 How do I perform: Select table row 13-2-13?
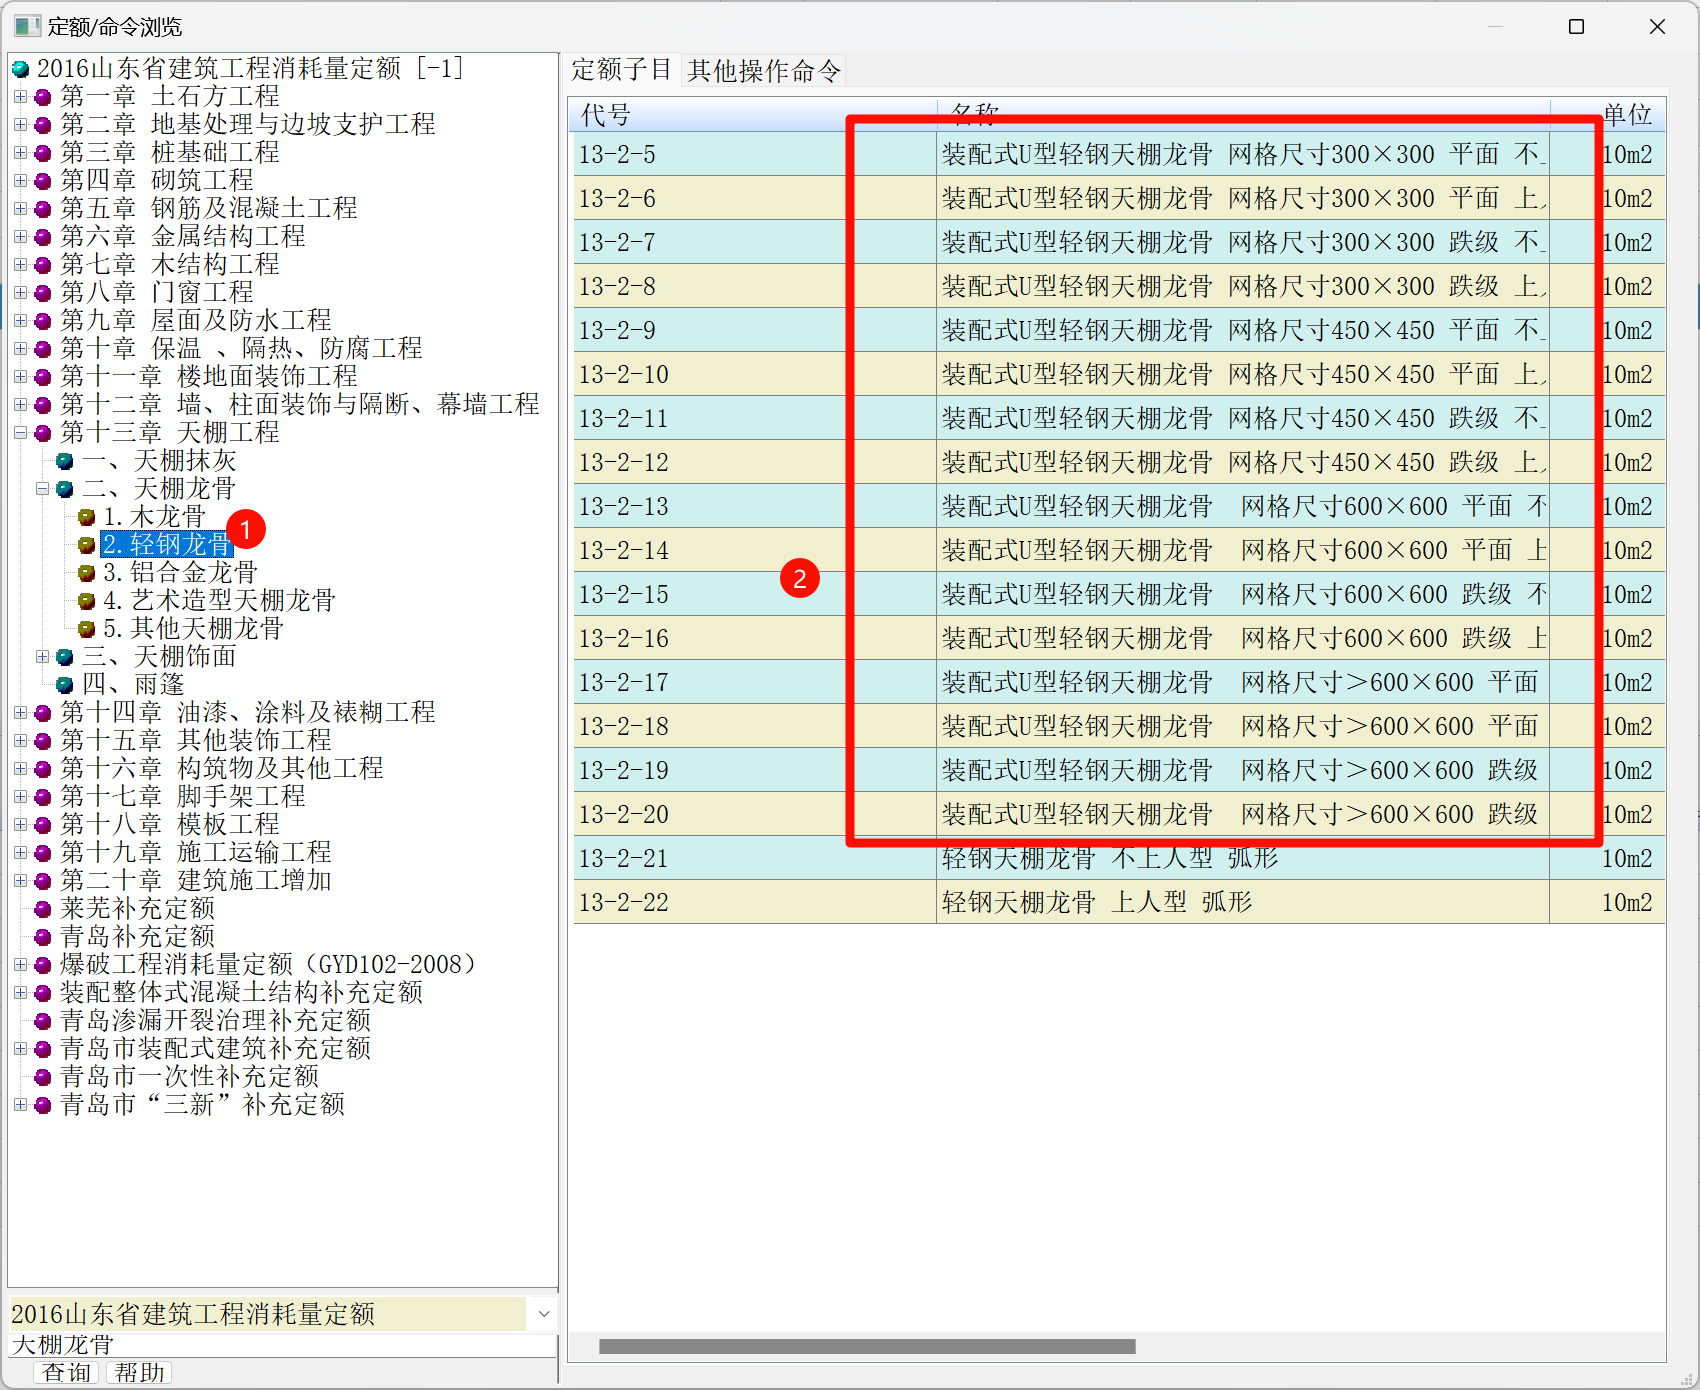[1119, 506]
